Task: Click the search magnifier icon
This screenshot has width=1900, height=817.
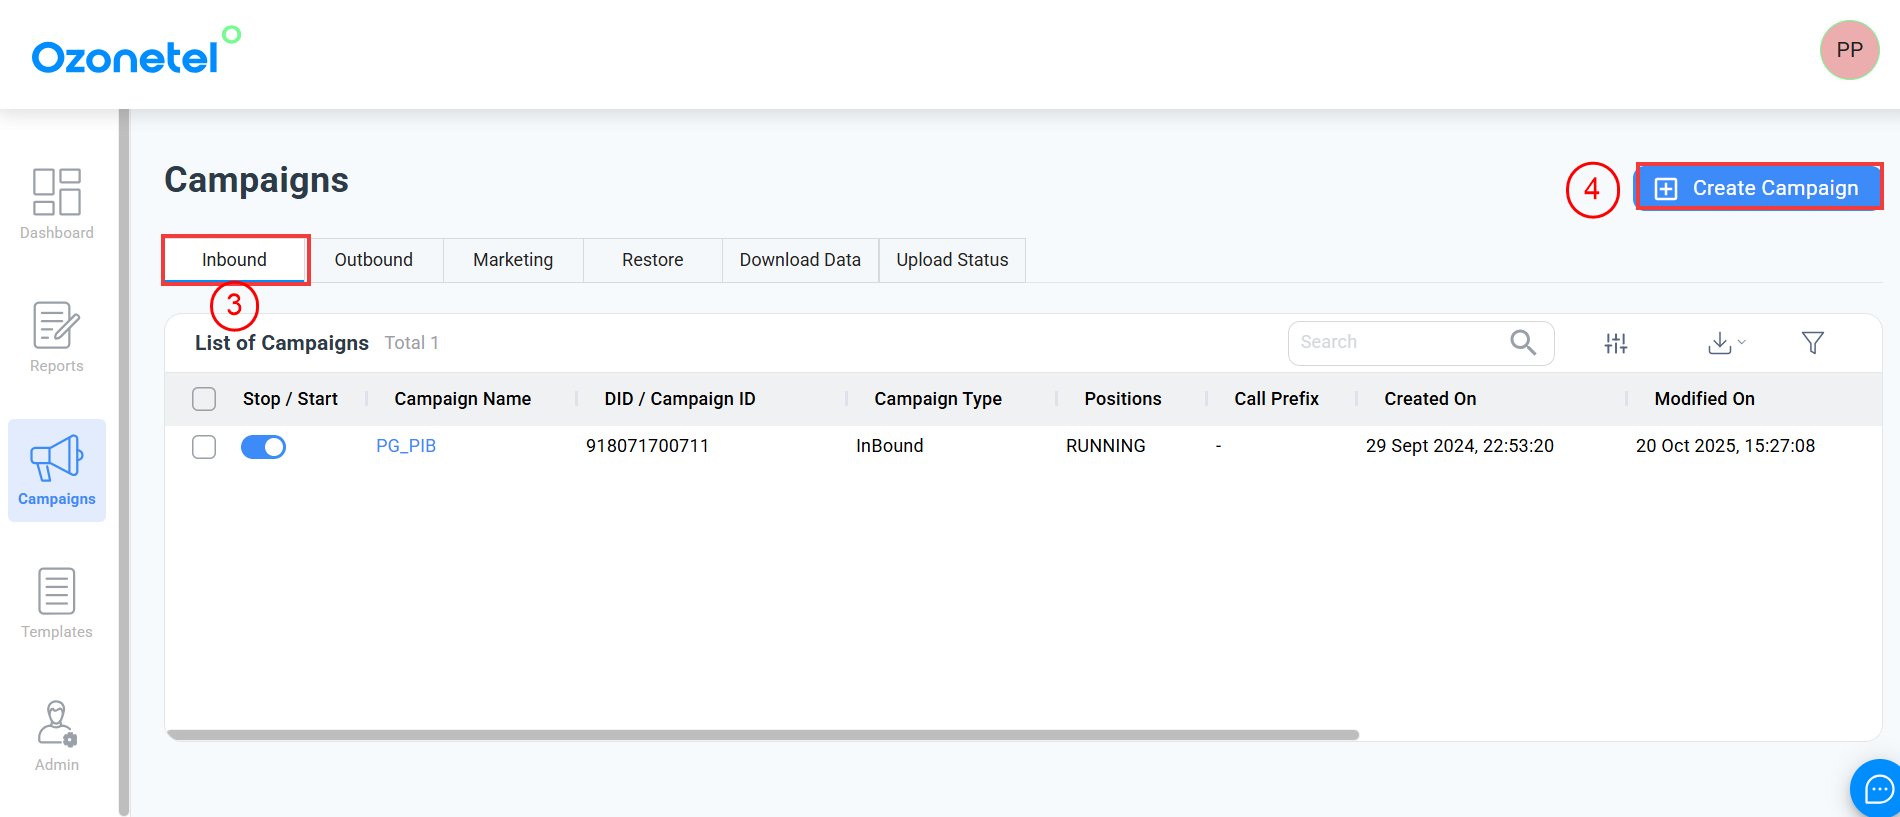Action: click(x=1522, y=342)
